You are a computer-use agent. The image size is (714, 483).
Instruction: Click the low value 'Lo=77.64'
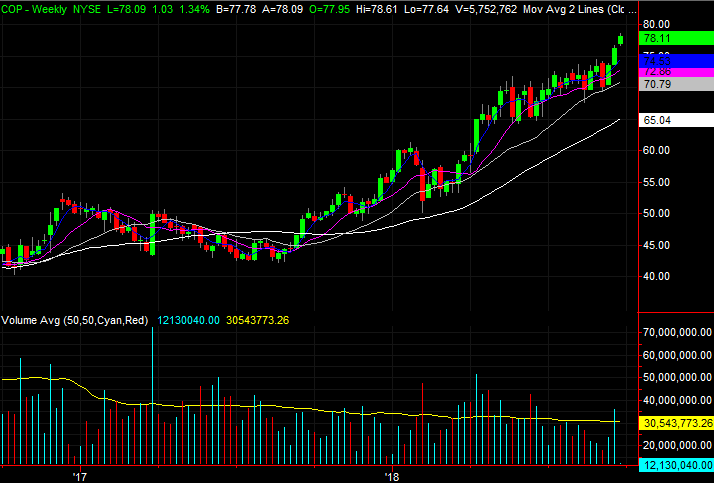pyautogui.click(x=429, y=9)
